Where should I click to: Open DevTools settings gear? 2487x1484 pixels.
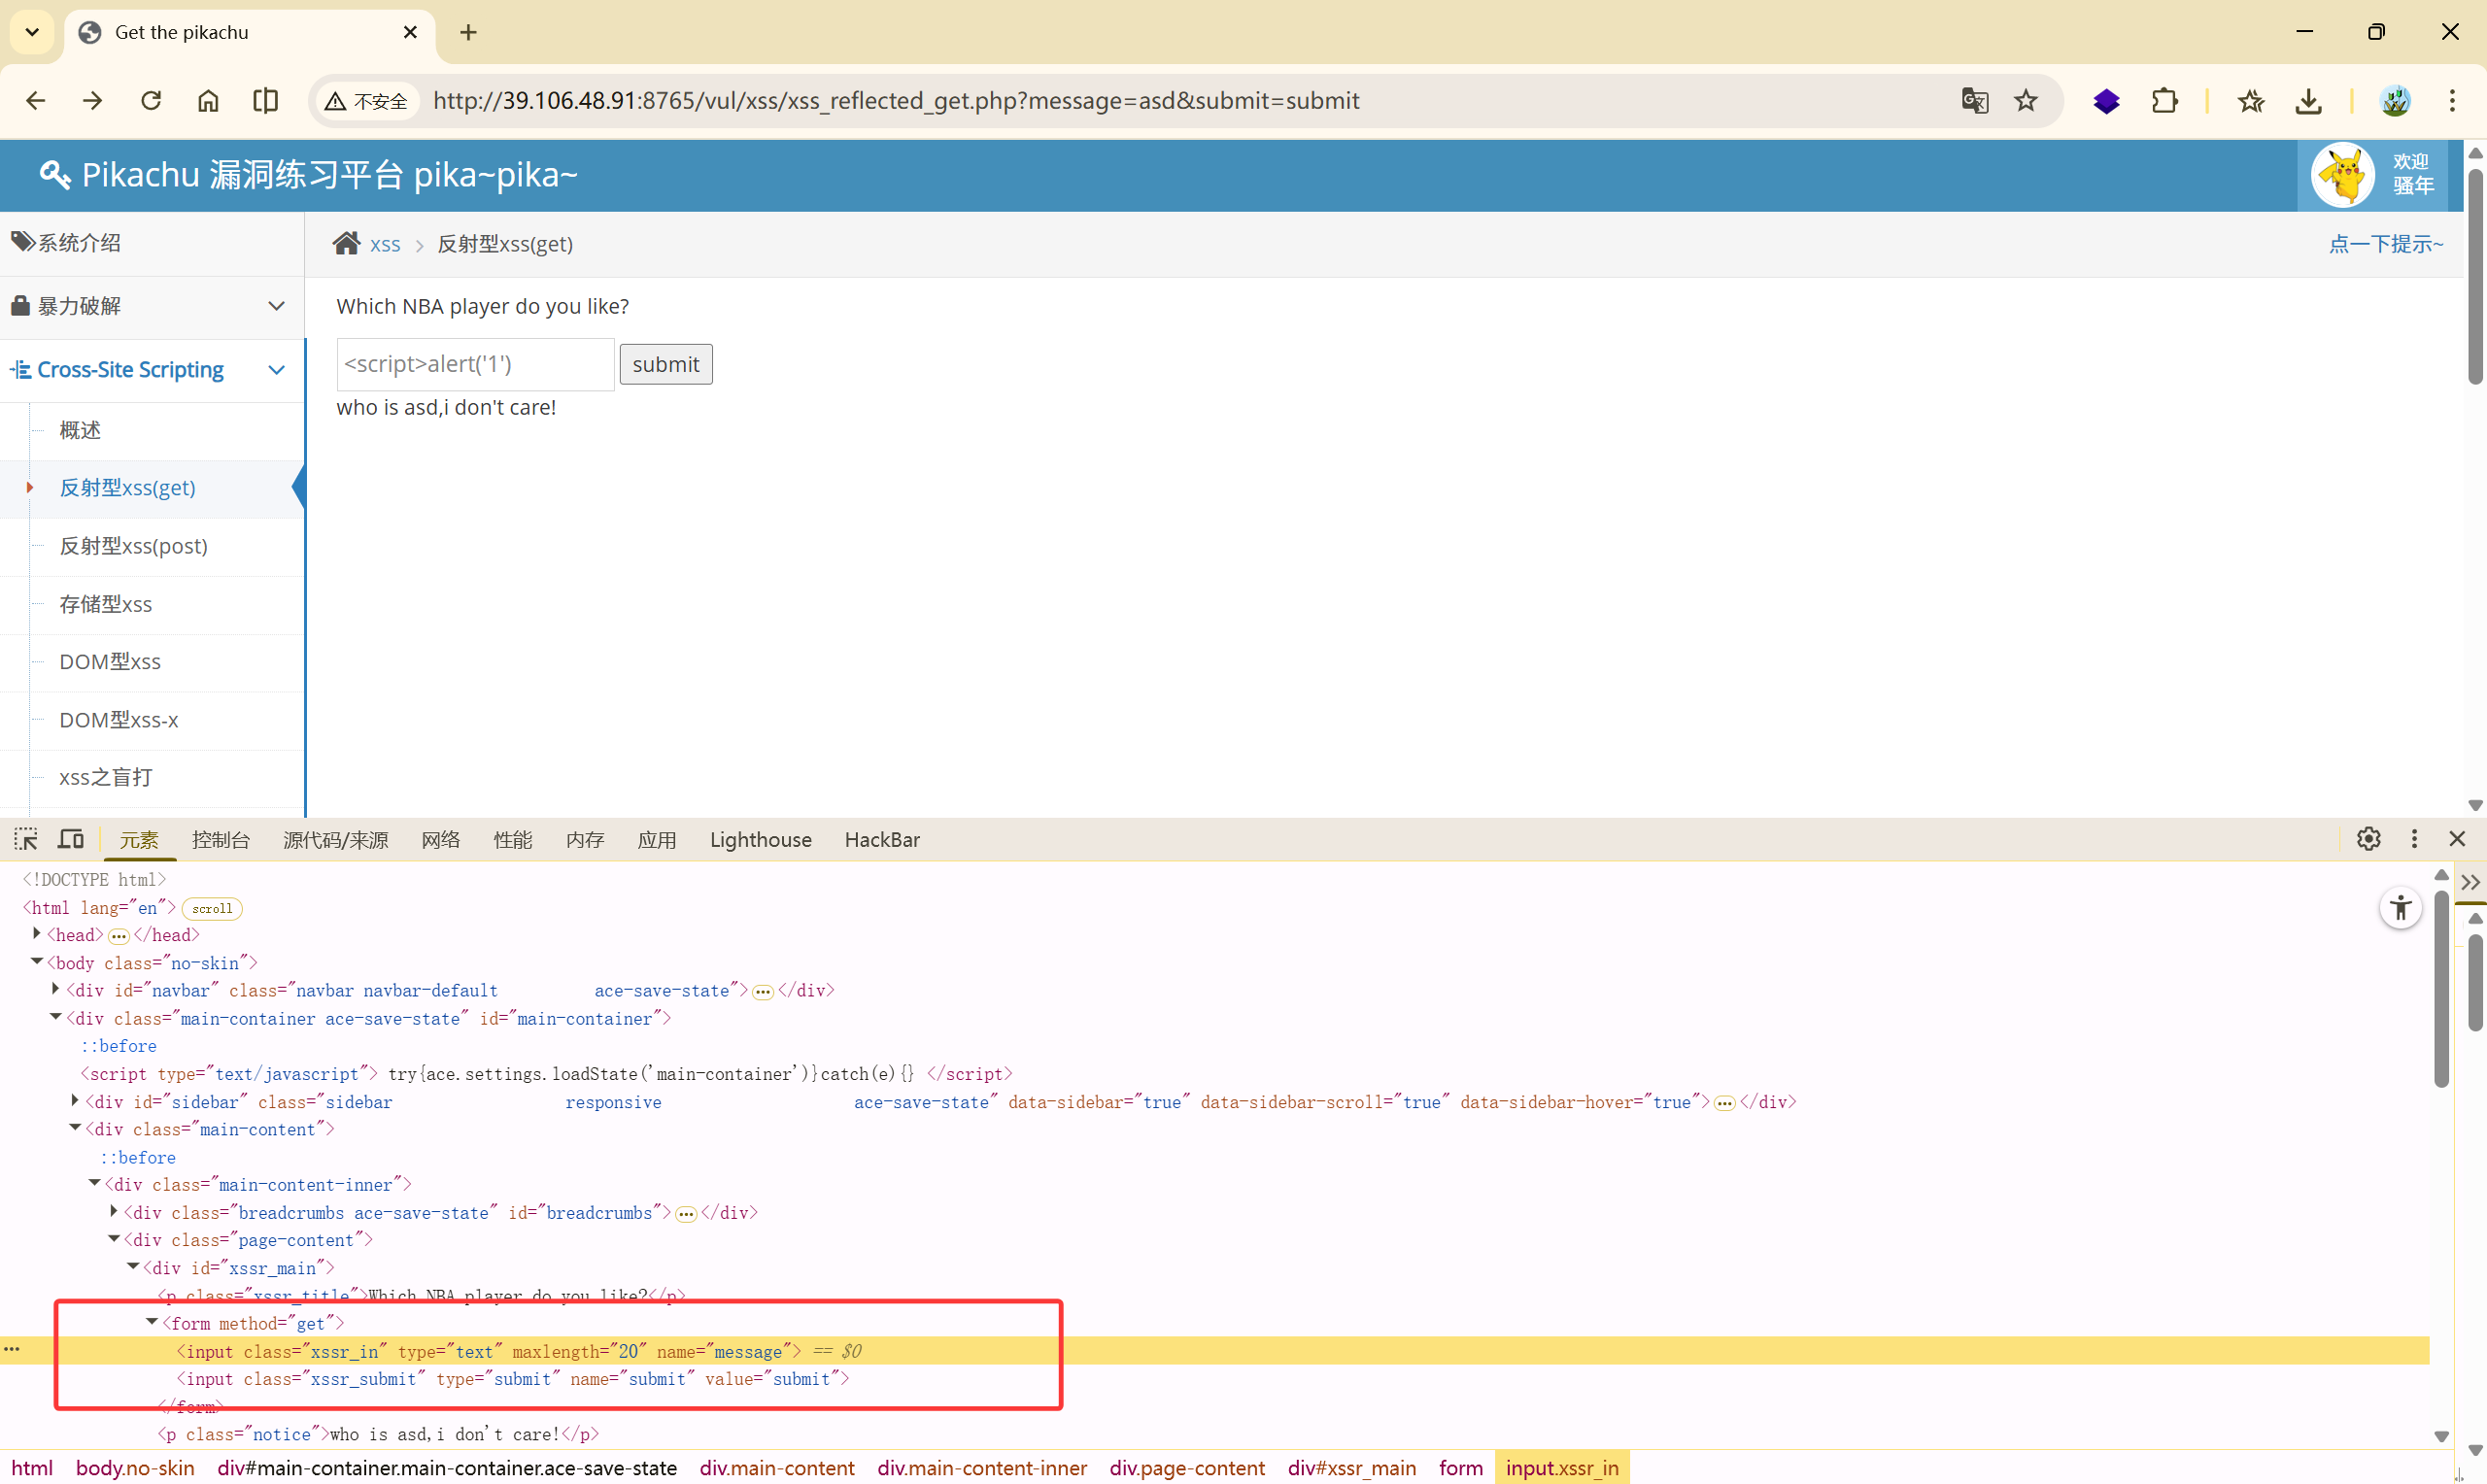pos(2368,839)
